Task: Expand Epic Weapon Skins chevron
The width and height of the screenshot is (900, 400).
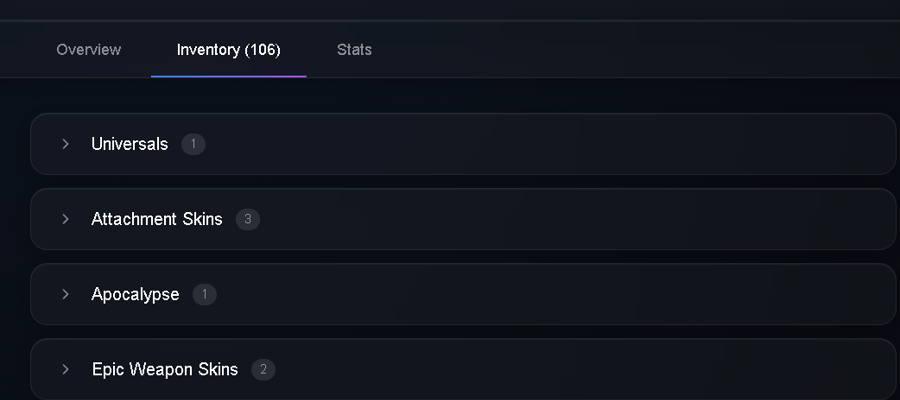Action: pos(65,370)
